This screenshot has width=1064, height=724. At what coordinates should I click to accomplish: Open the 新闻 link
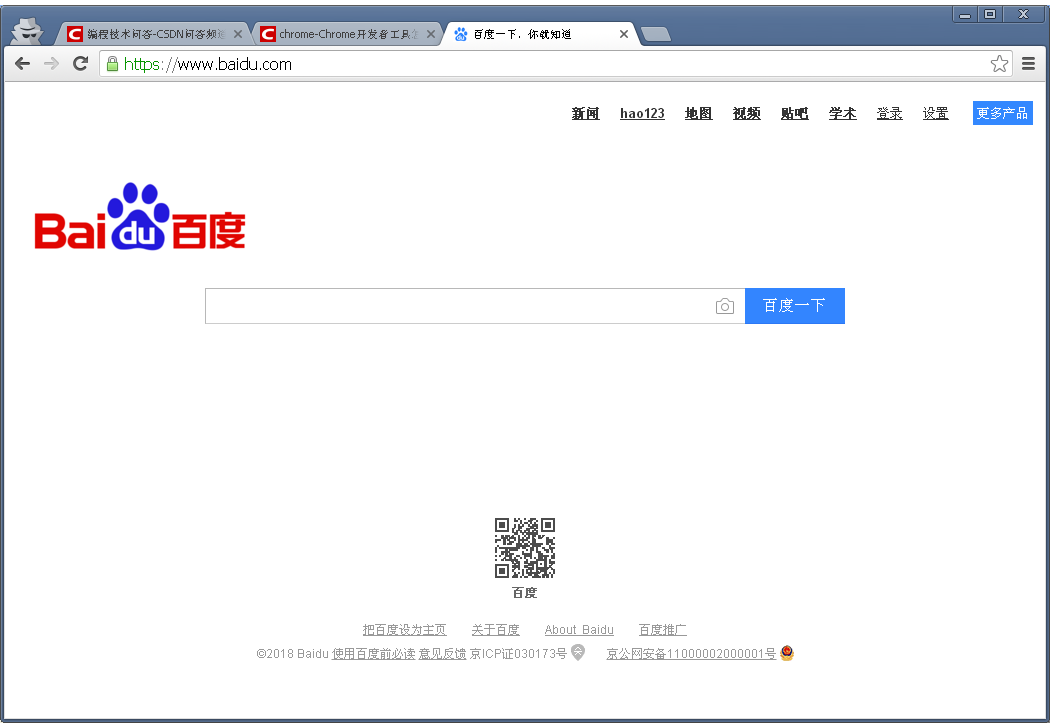[x=585, y=113]
